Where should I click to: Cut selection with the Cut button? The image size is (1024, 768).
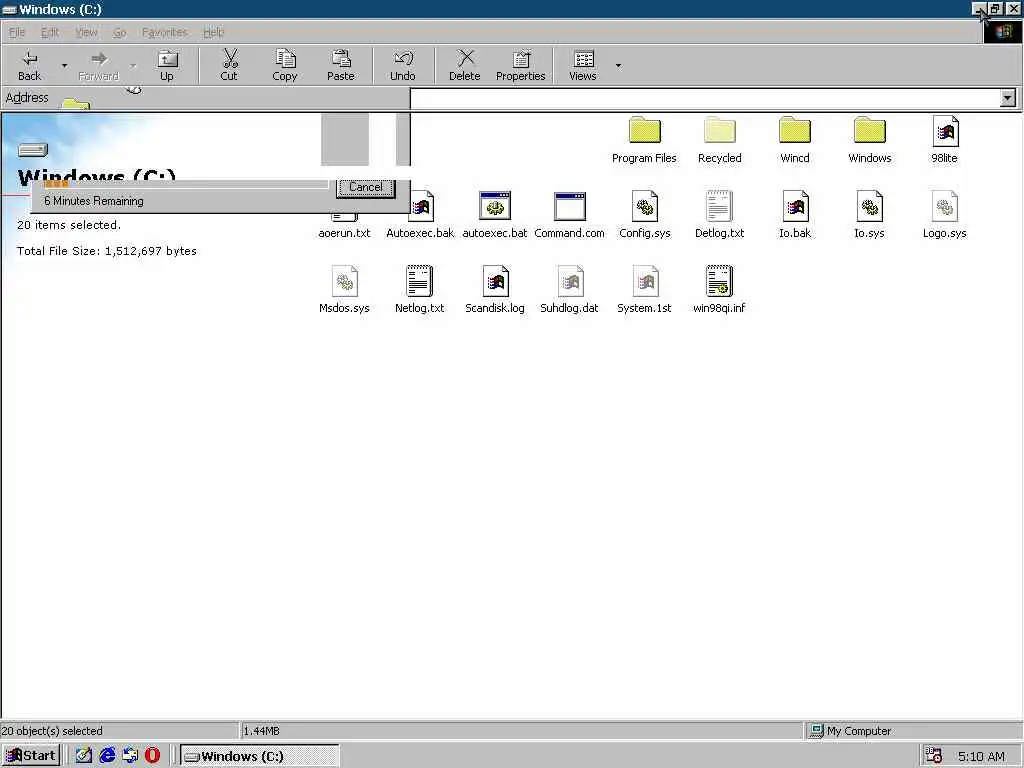click(x=229, y=65)
